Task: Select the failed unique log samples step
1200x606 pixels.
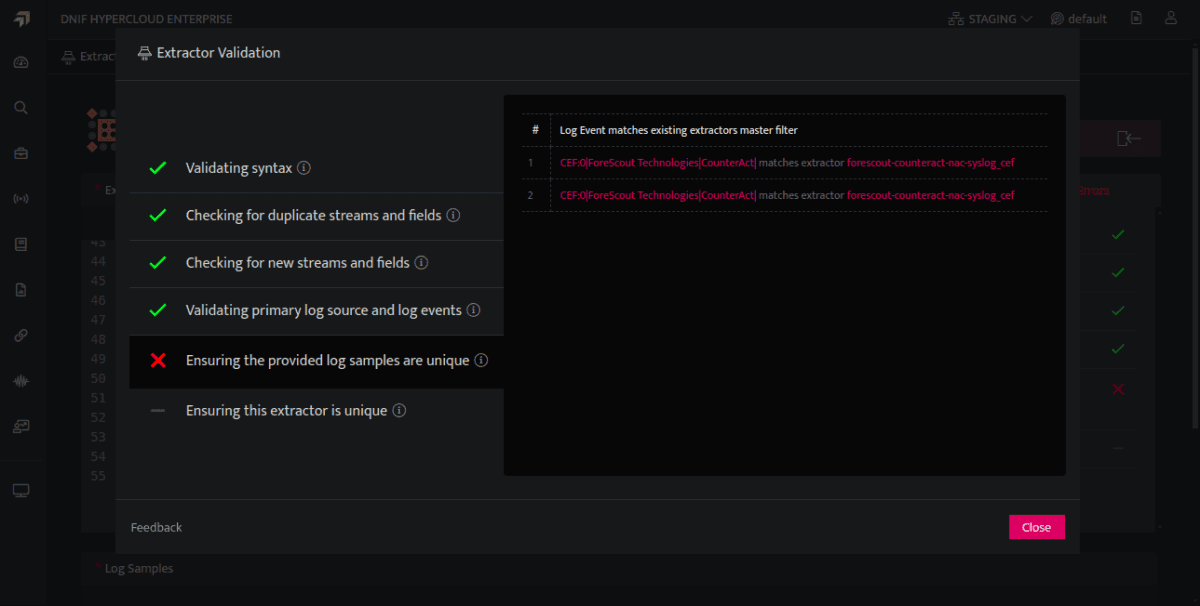Action: coord(316,360)
